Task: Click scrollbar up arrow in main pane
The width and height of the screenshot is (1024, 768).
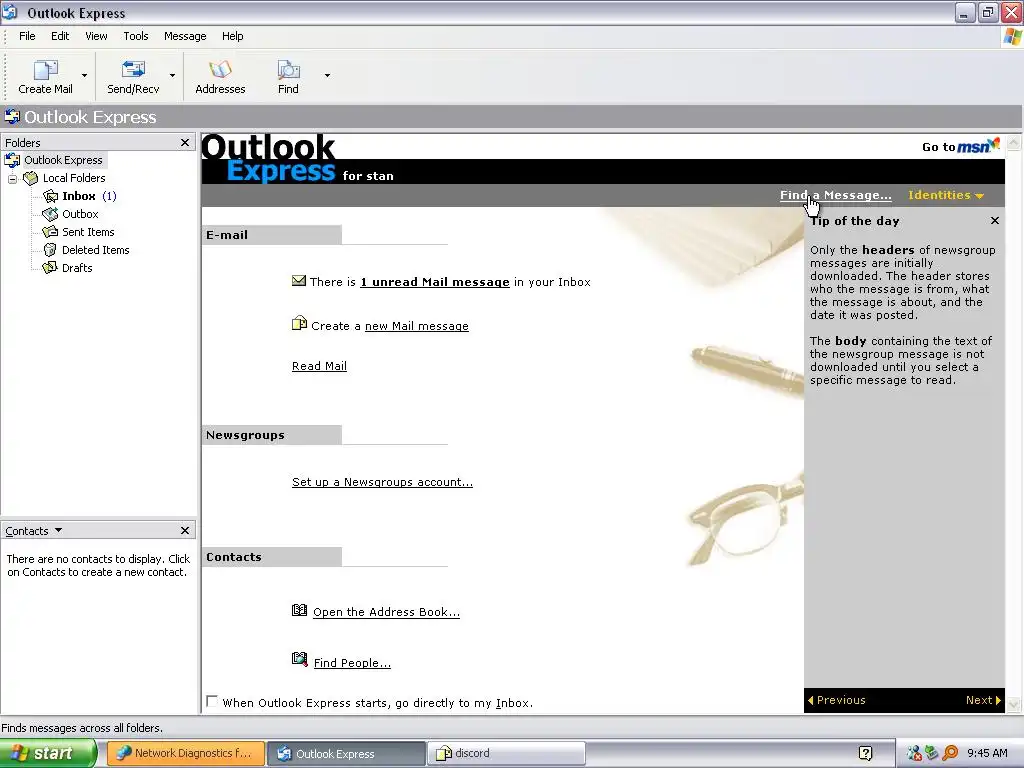Action: click(1014, 142)
